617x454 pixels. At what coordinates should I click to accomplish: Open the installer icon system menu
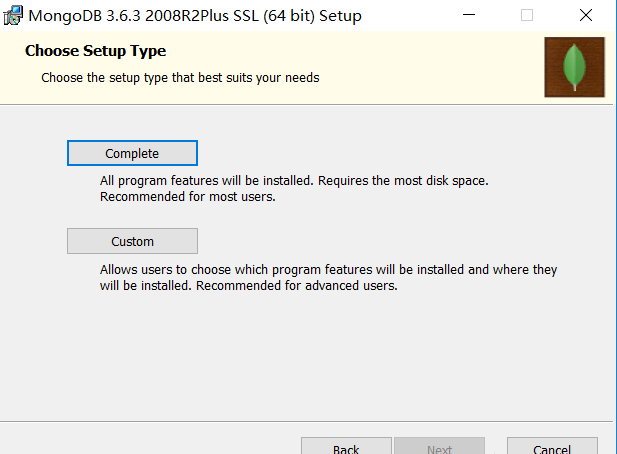(13, 16)
